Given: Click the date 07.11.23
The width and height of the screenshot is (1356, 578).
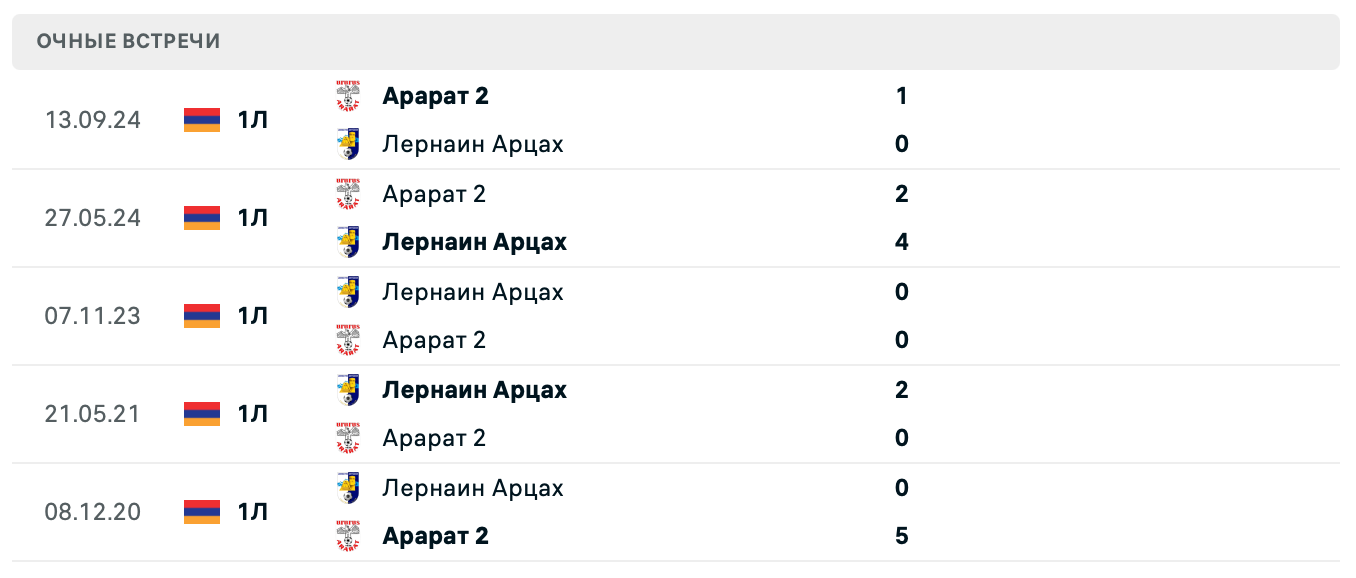Looking at the screenshot, I should [93, 315].
